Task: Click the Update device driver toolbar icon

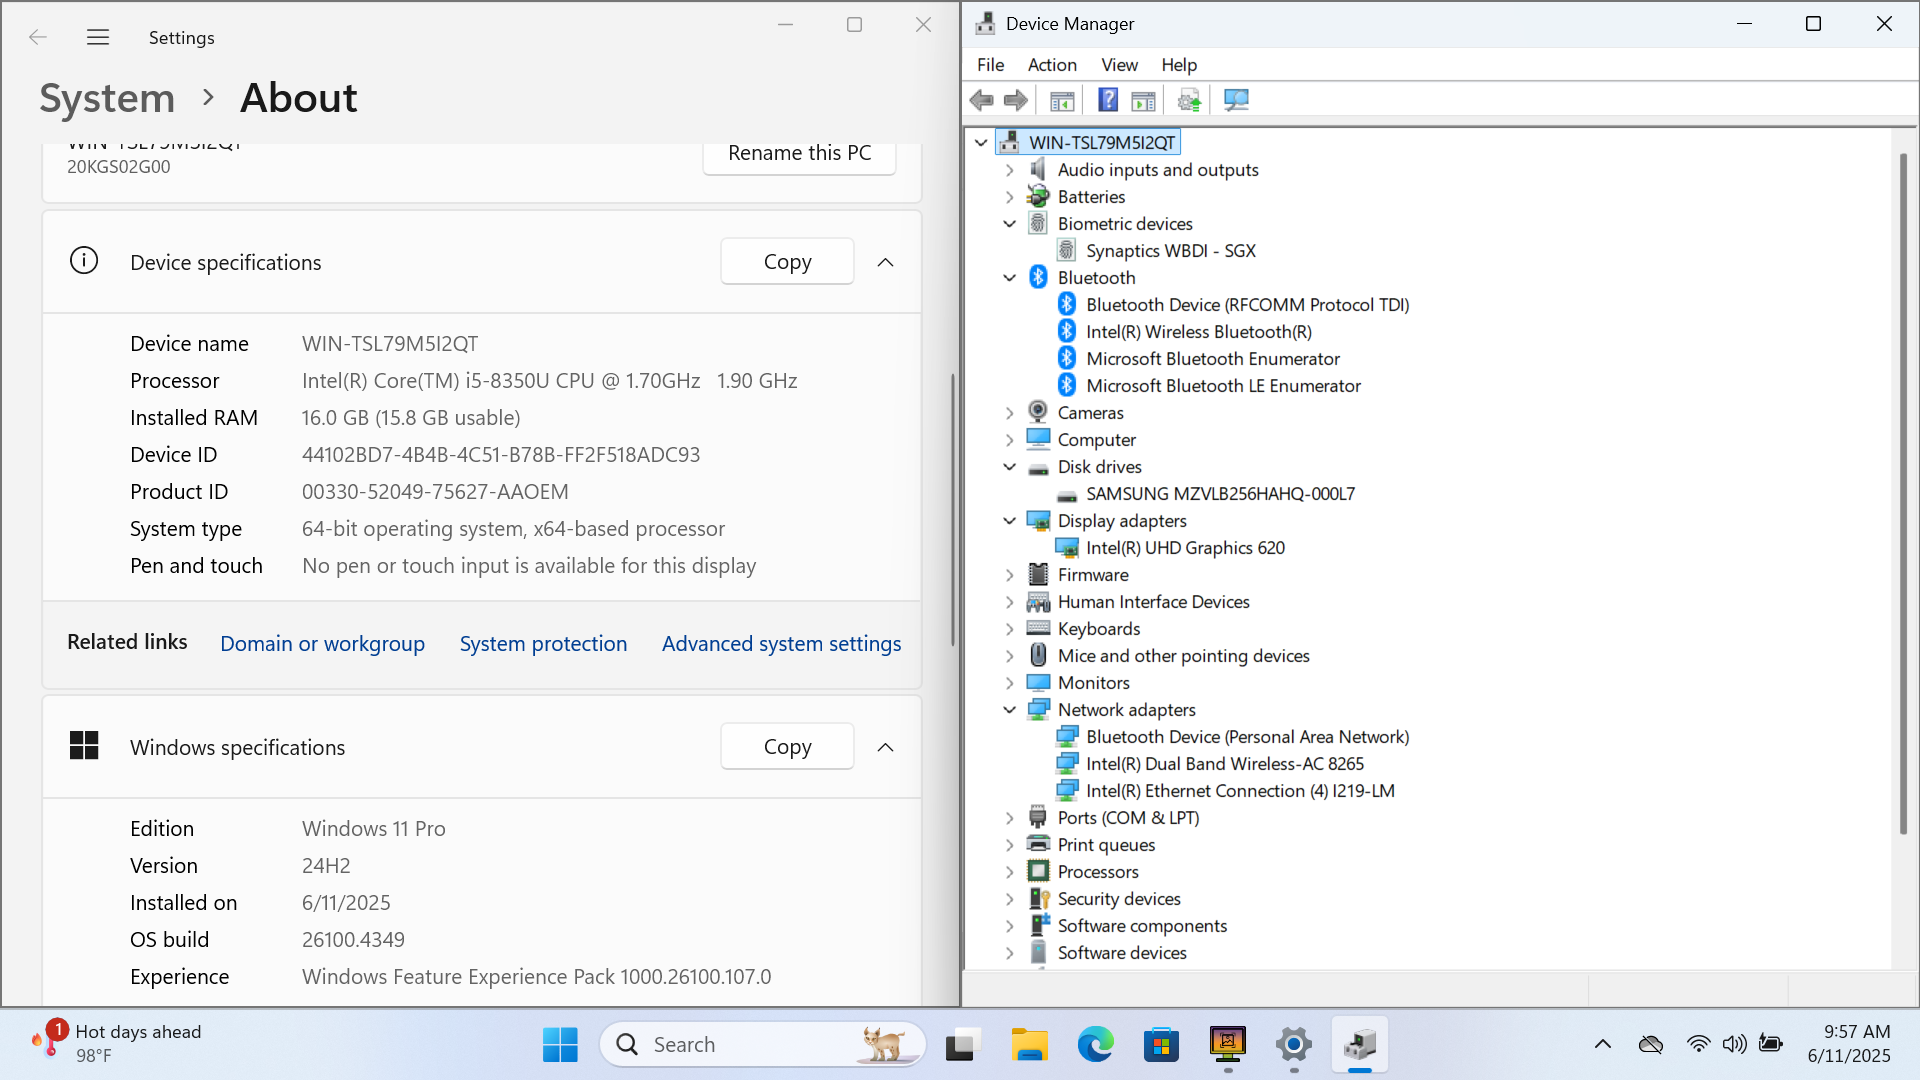Action: tap(1189, 100)
